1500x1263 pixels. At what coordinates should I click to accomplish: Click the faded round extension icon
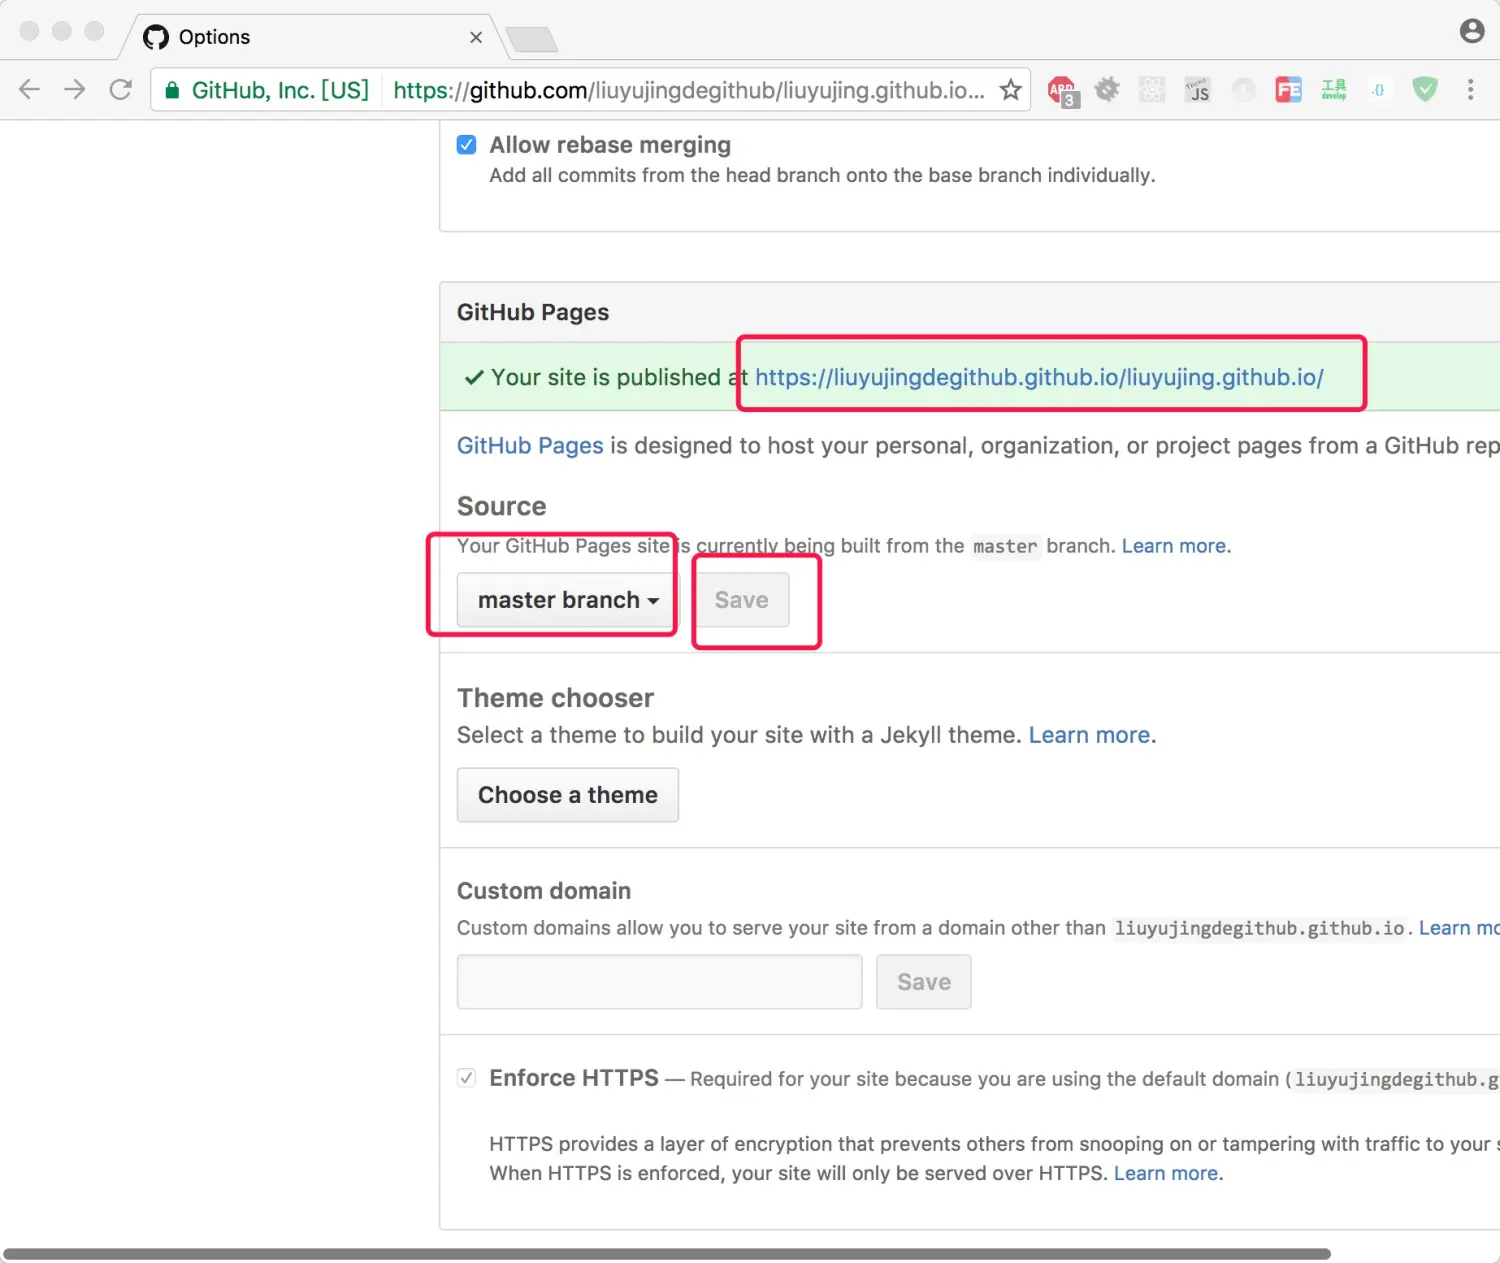click(1243, 90)
